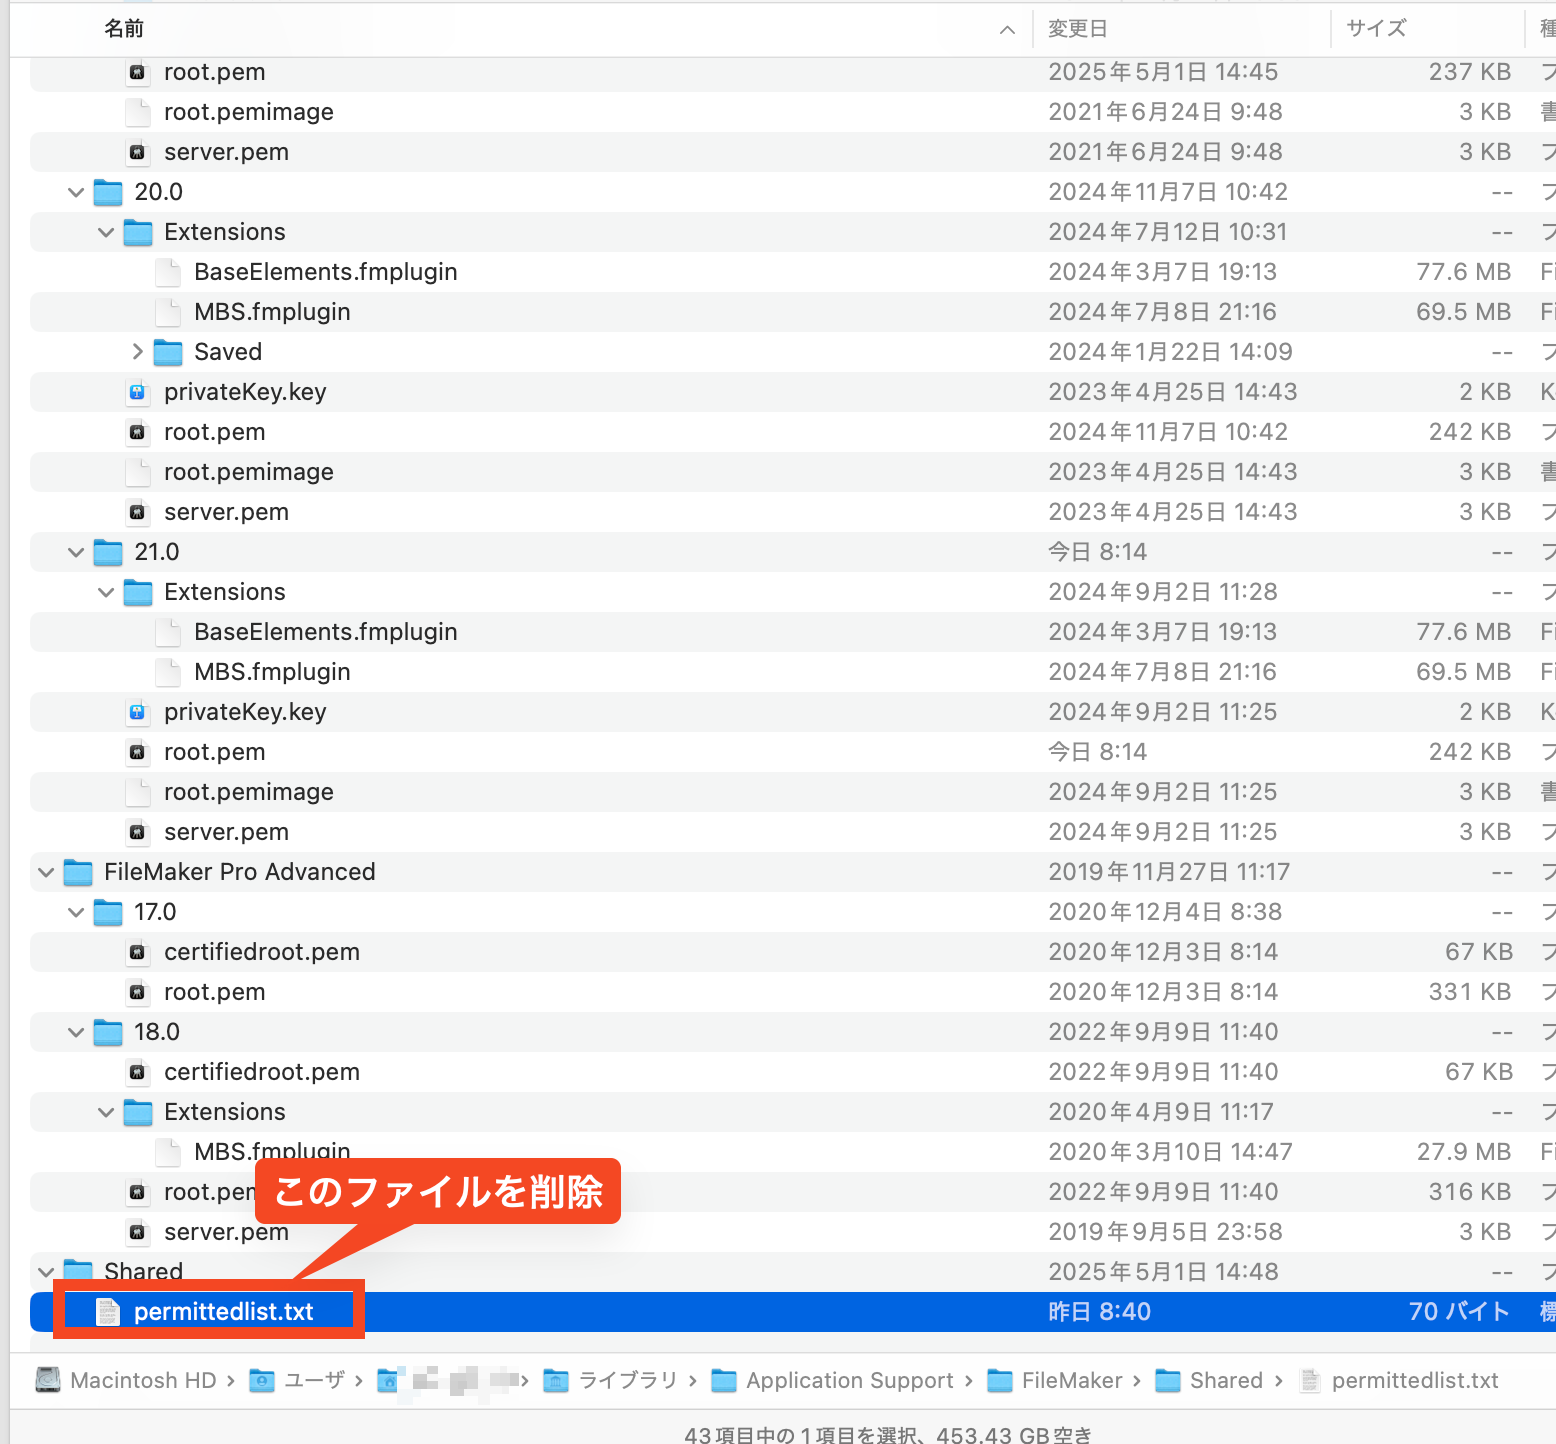Click the permittedlist.txt file icon in the list
The height and width of the screenshot is (1444, 1556).
click(107, 1312)
